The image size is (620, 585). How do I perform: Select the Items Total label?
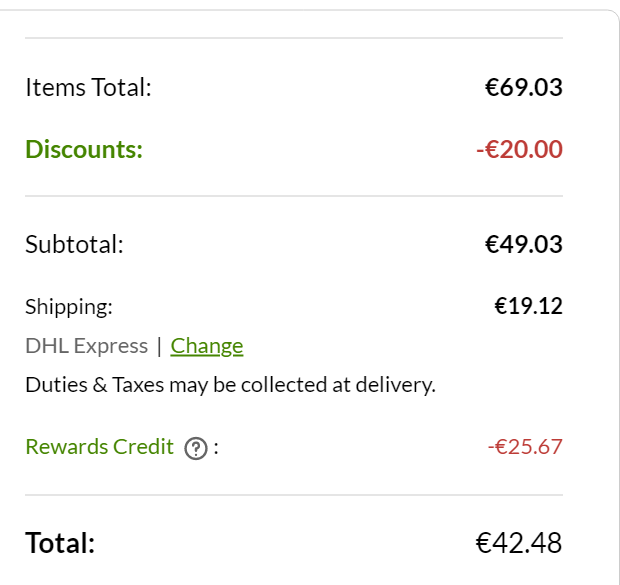click(x=88, y=87)
